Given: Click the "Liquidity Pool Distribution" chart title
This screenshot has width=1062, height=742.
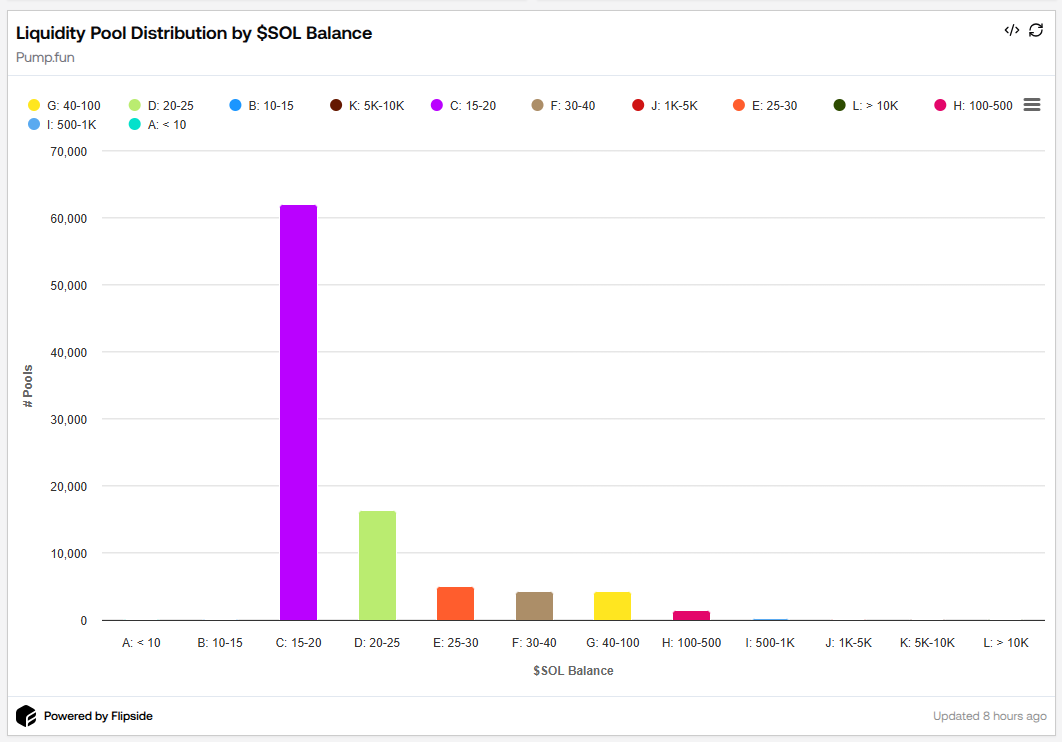Looking at the screenshot, I should click(194, 33).
